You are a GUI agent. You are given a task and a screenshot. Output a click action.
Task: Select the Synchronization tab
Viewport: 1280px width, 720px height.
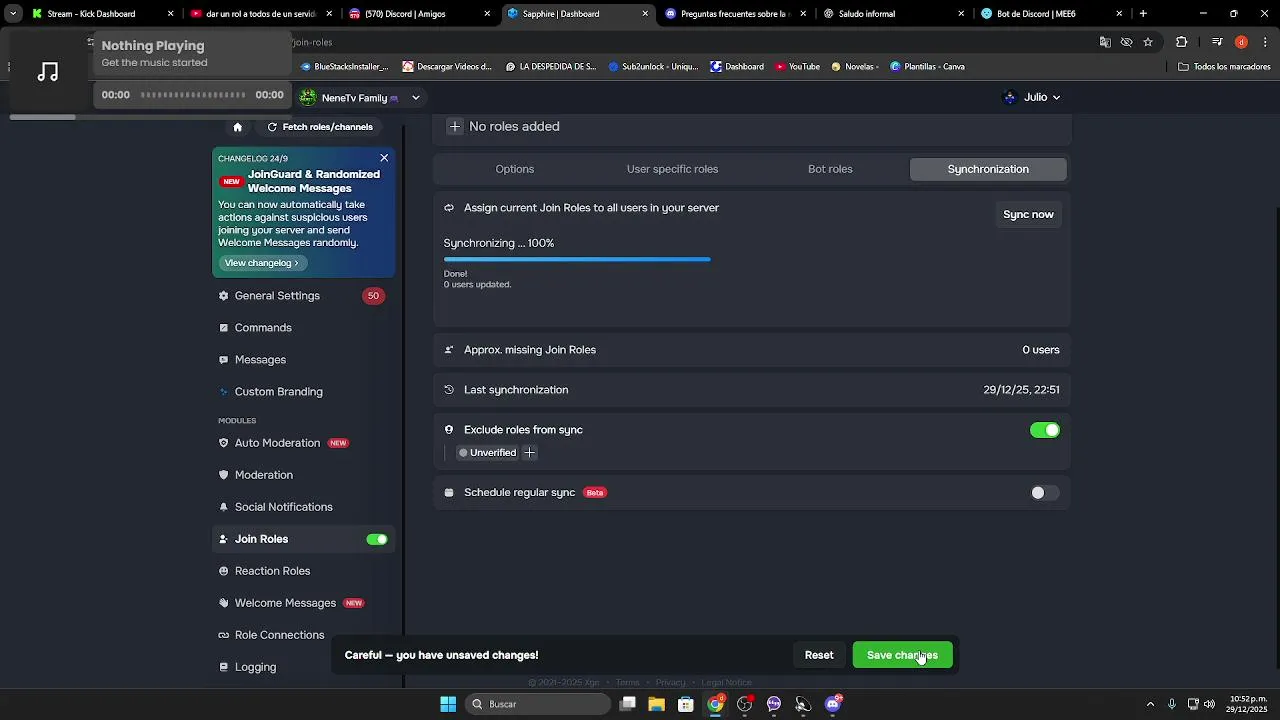pyautogui.click(x=988, y=169)
